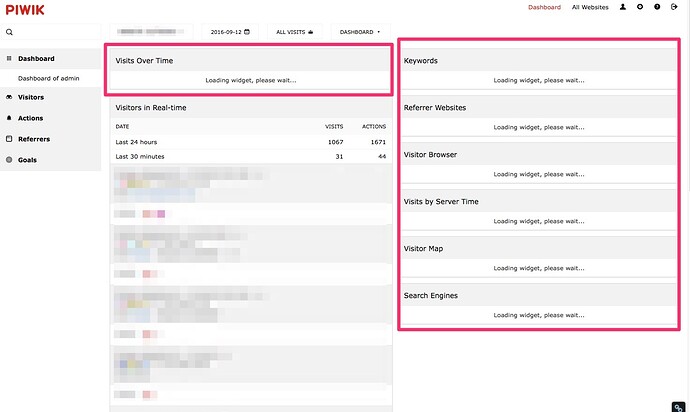Click the Visits Over Time widget title

(144, 61)
